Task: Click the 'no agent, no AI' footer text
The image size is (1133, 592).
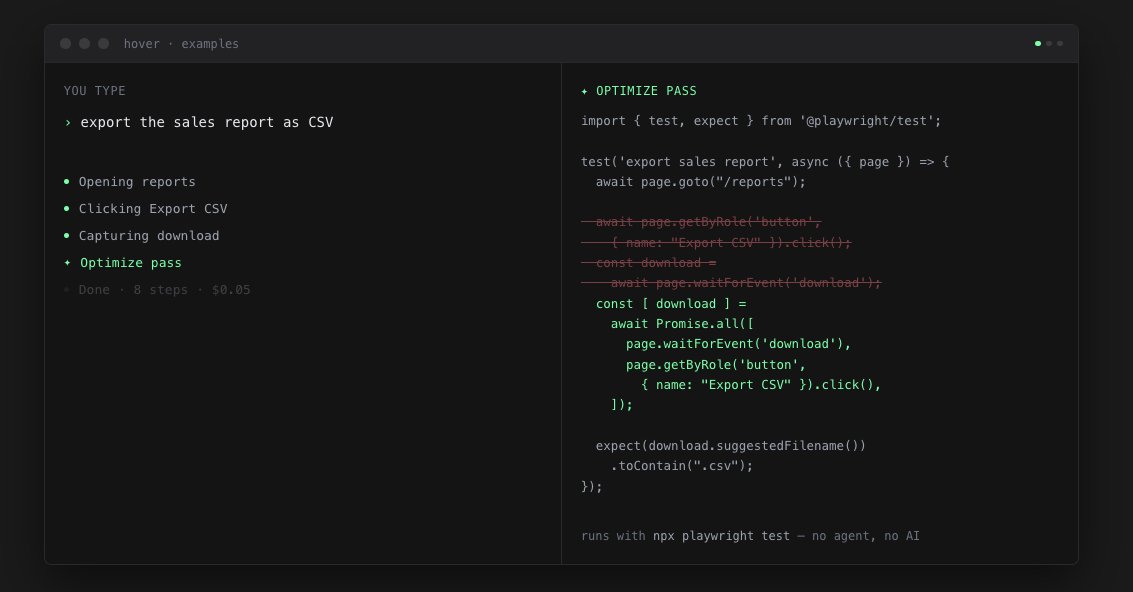Action: [x=866, y=536]
